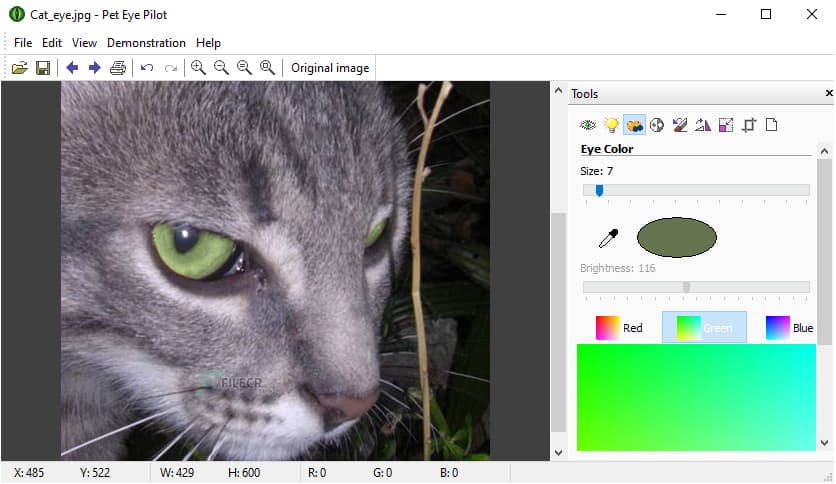
Task: Choose the Red color palette
Action: click(x=619, y=327)
